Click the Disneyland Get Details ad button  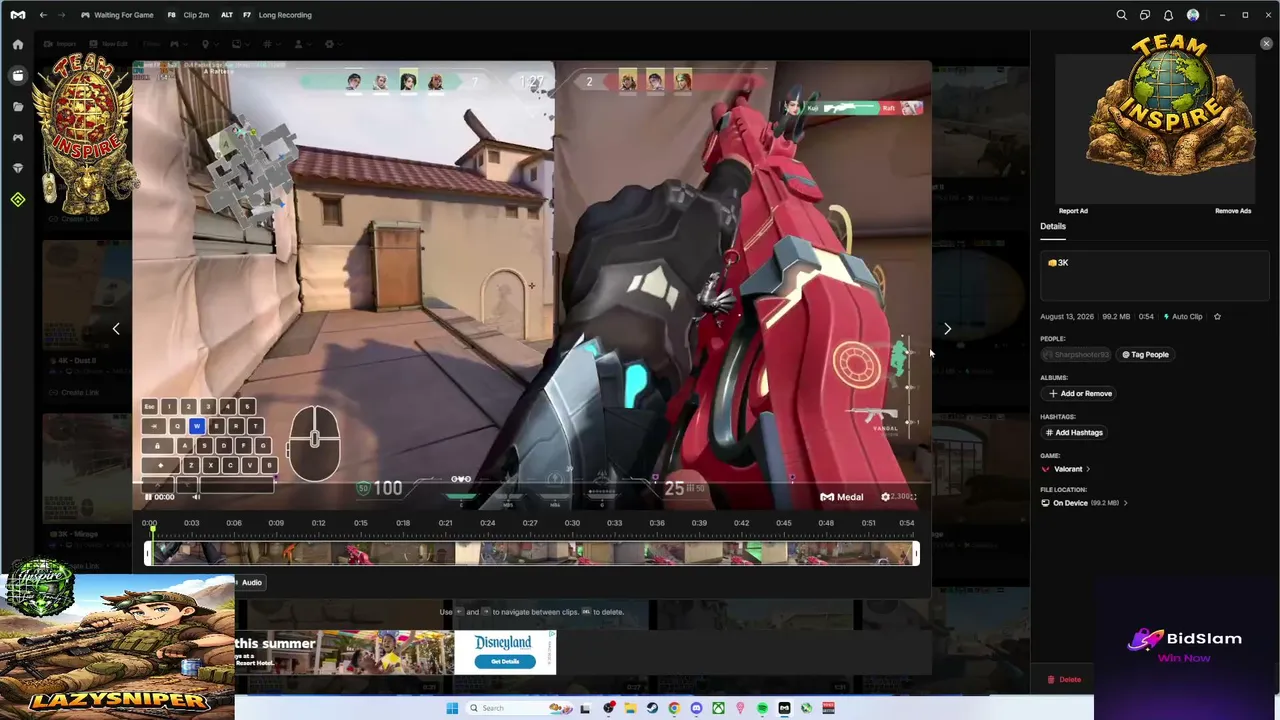(505, 661)
